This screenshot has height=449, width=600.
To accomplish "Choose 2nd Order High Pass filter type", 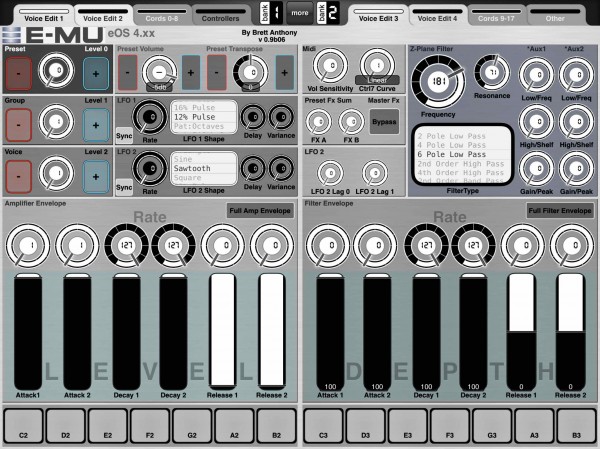I will point(460,163).
